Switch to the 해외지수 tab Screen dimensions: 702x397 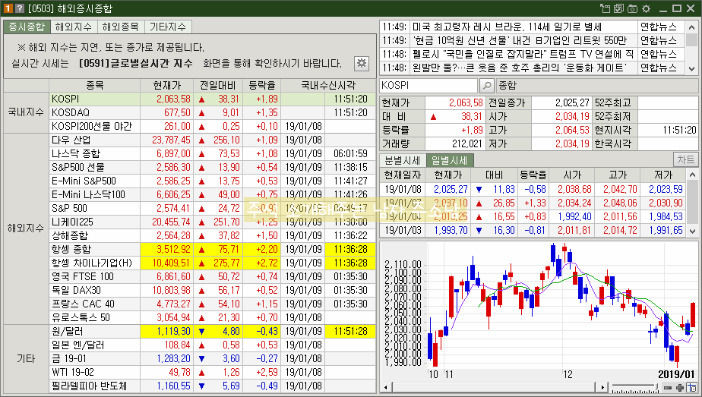coord(74,27)
